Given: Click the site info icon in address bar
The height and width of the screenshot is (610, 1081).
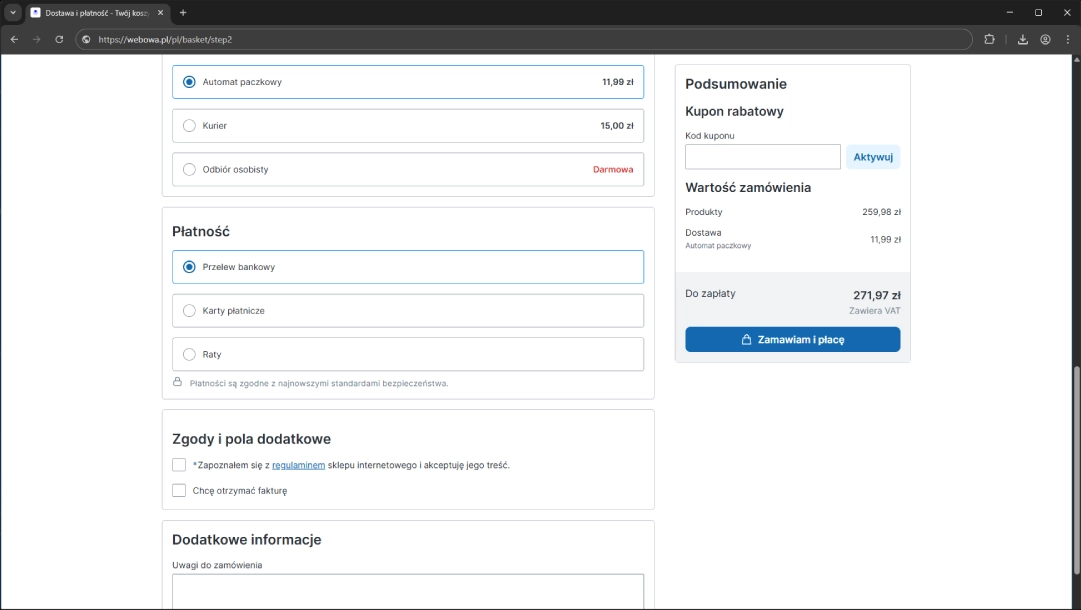Looking at the screenshot, I should click(x=87, y=39).
